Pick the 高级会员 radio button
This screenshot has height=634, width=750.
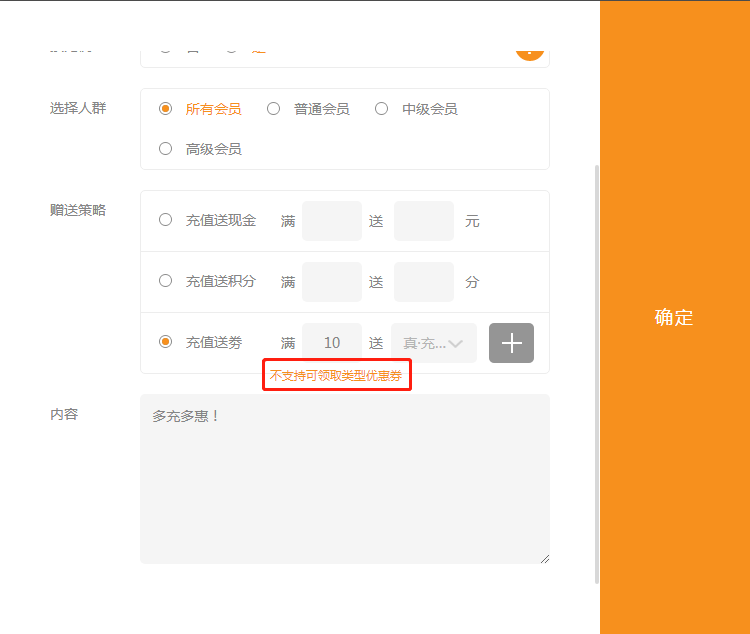(166, 149)
